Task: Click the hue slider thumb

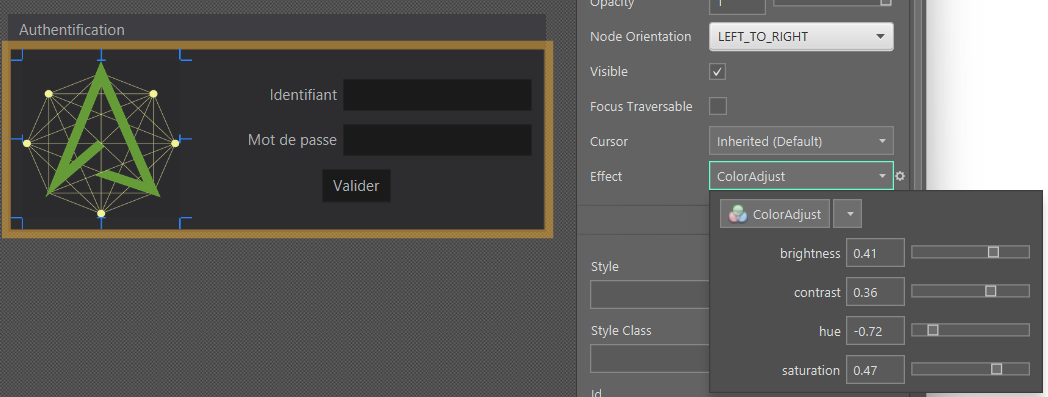Action: (x=932, y=330)
